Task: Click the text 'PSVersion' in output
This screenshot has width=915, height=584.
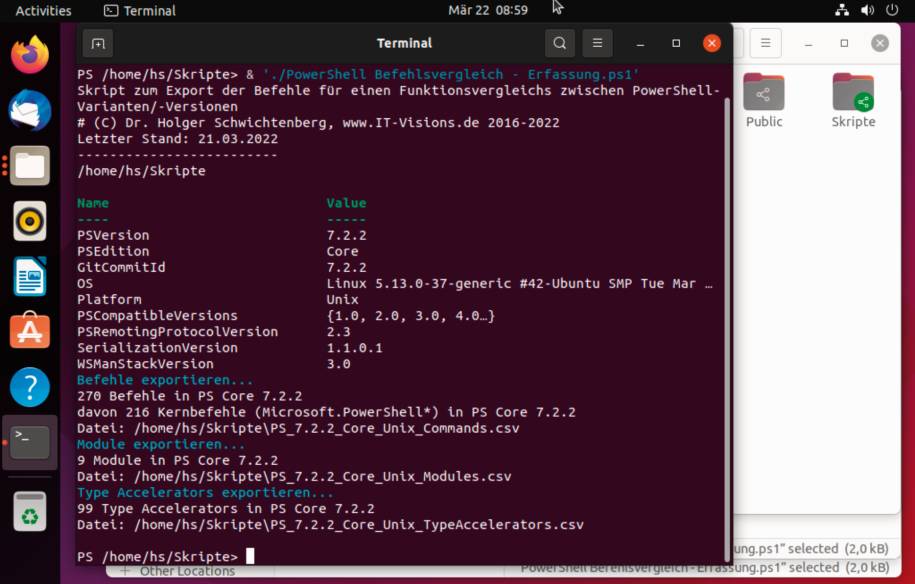Action: (113, 235)
